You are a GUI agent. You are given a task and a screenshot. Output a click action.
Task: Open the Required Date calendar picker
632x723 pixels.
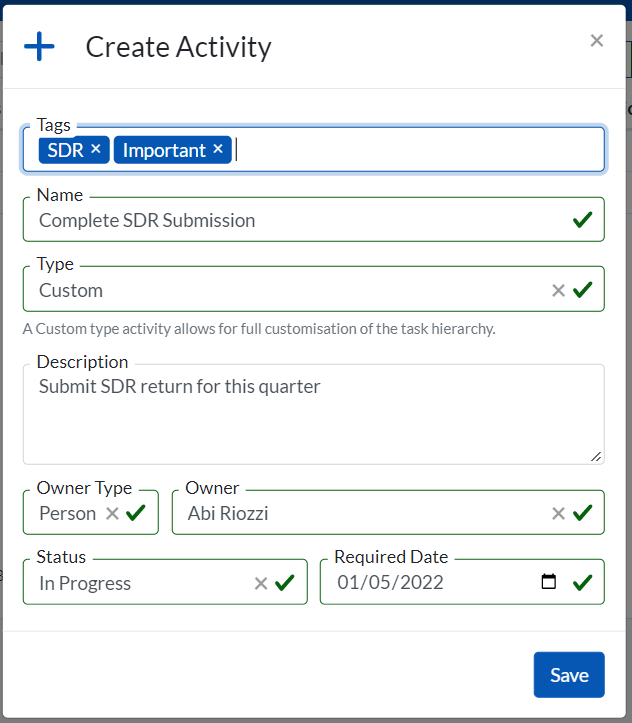pos(548,582)
